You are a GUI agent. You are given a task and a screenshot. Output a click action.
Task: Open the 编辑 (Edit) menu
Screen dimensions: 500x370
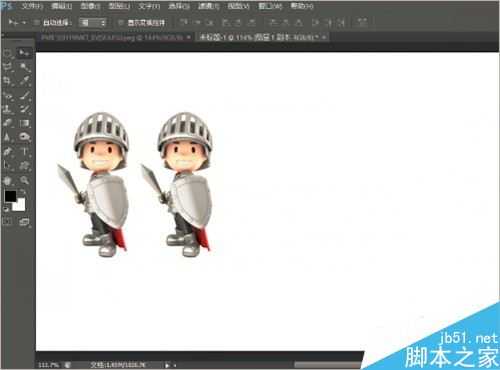(x=62, y=6)
